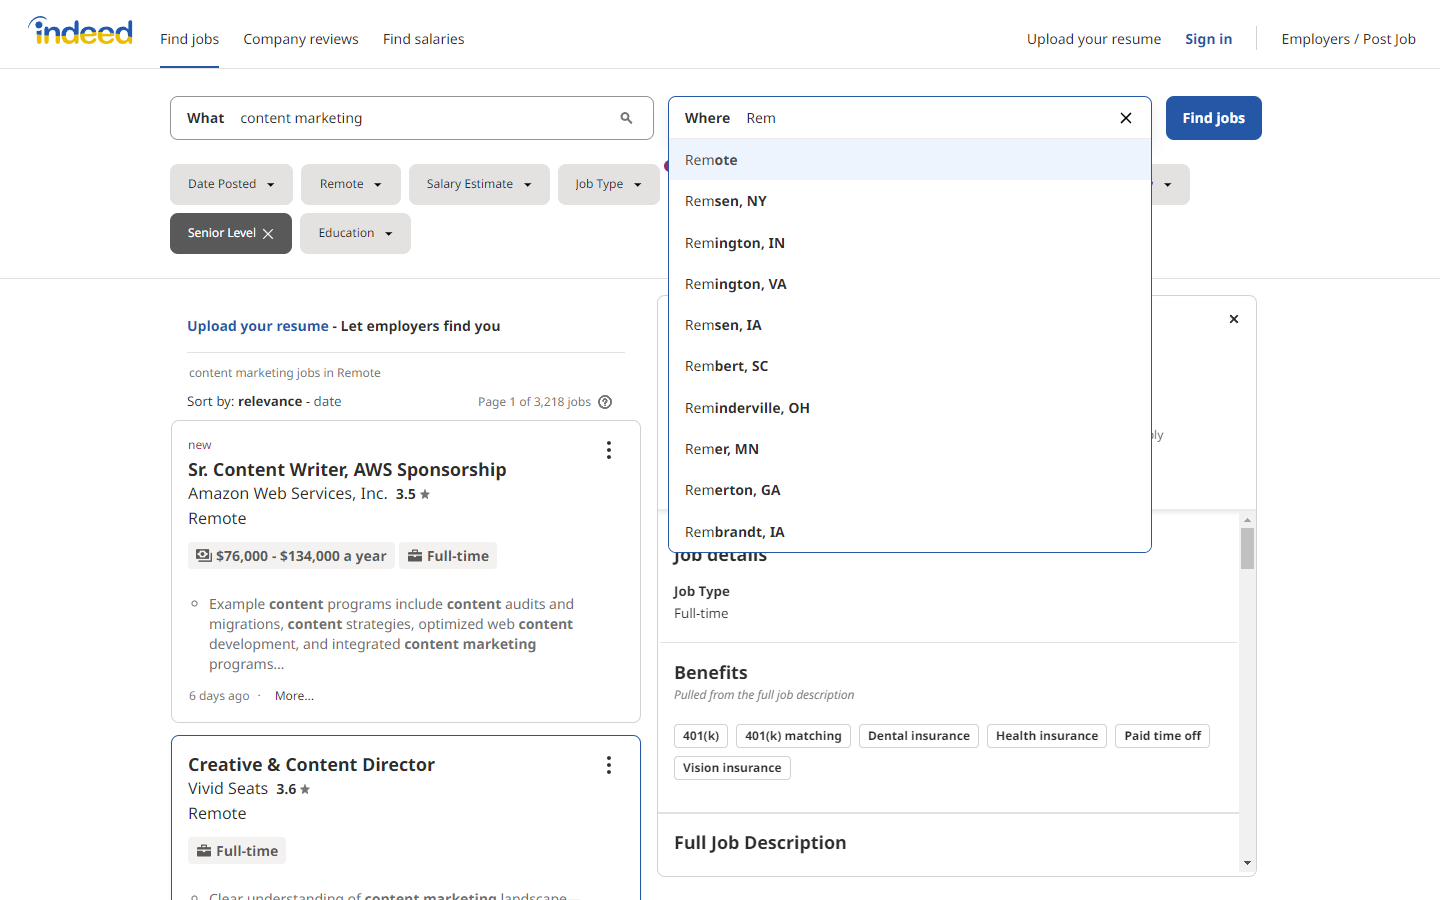Open Company reviews page
The image size is (1440, 900).
coord(301,39)
